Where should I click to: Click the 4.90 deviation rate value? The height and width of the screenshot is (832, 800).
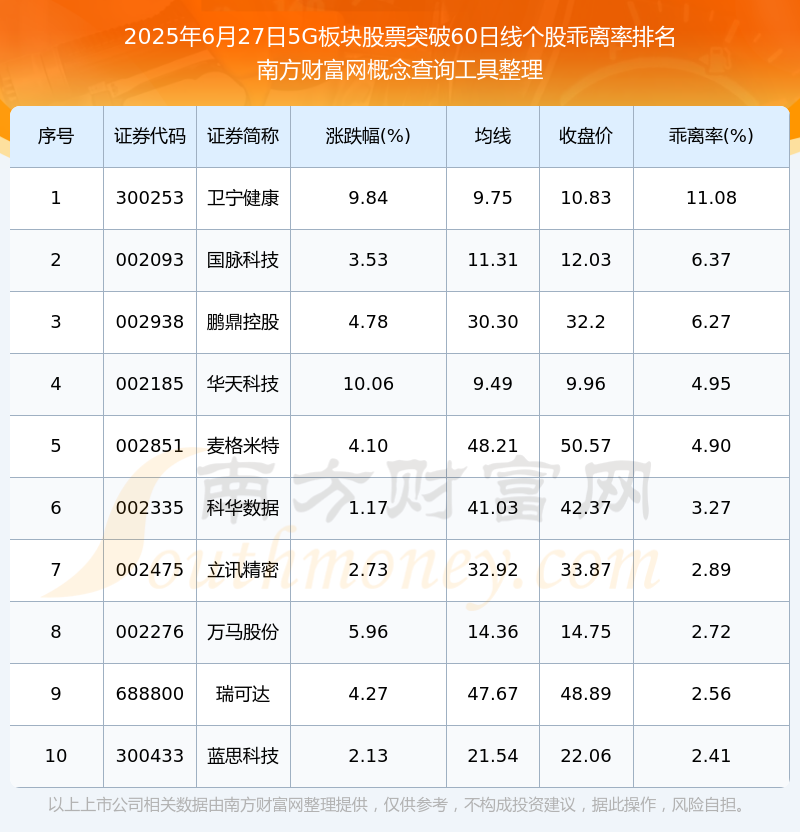(x=711, y=446)
